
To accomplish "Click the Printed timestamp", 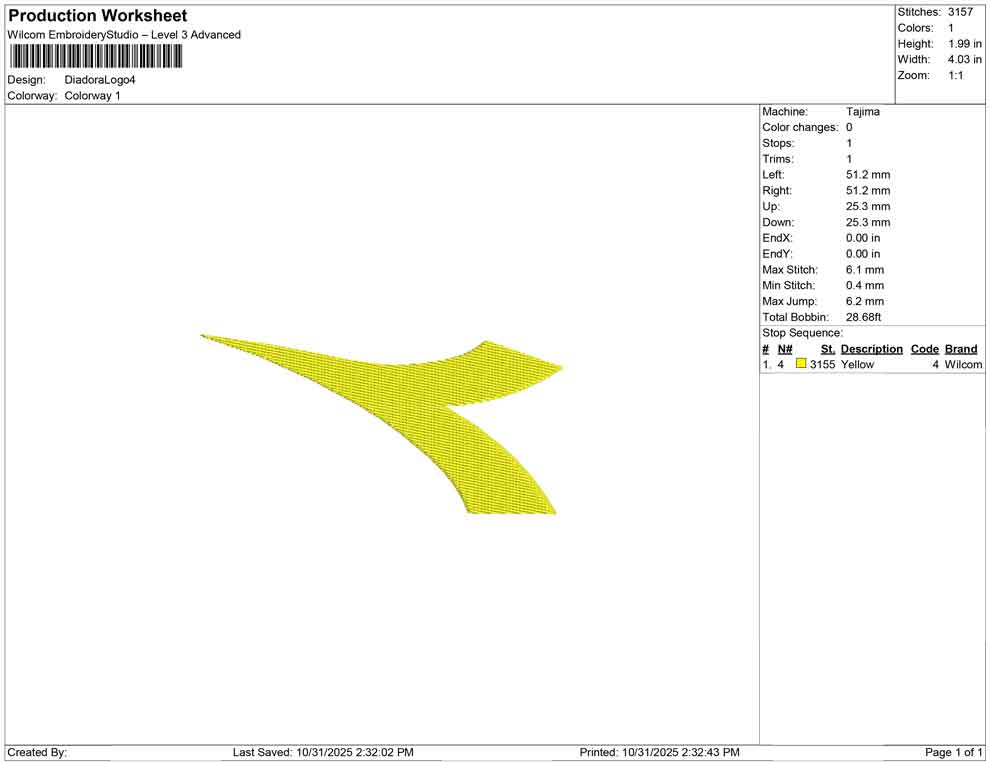I will click(660, 751).
